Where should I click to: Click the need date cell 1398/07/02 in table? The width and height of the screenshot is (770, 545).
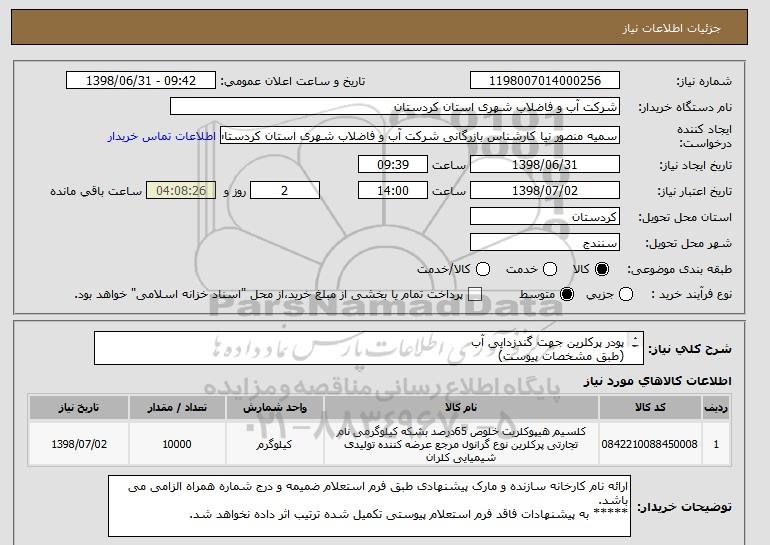coord(79,444)
